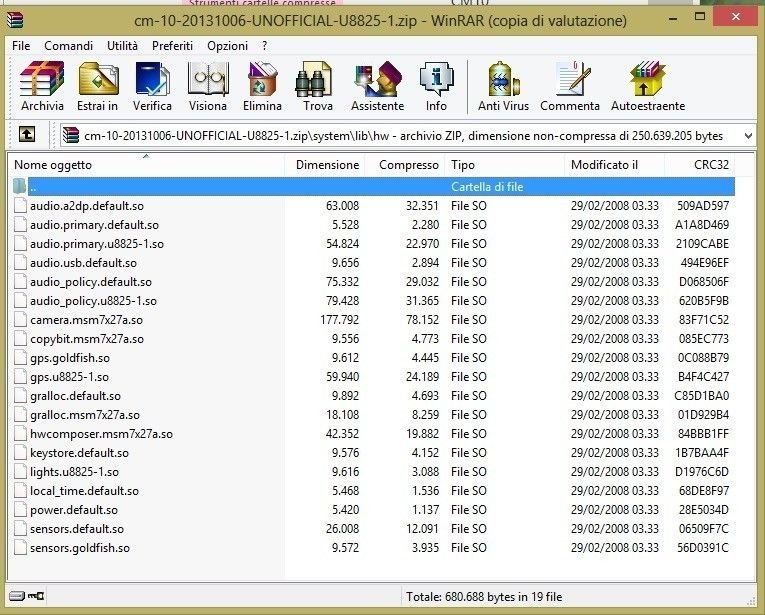Click the file icon of gps.goldfish.so

coord(20,357)
